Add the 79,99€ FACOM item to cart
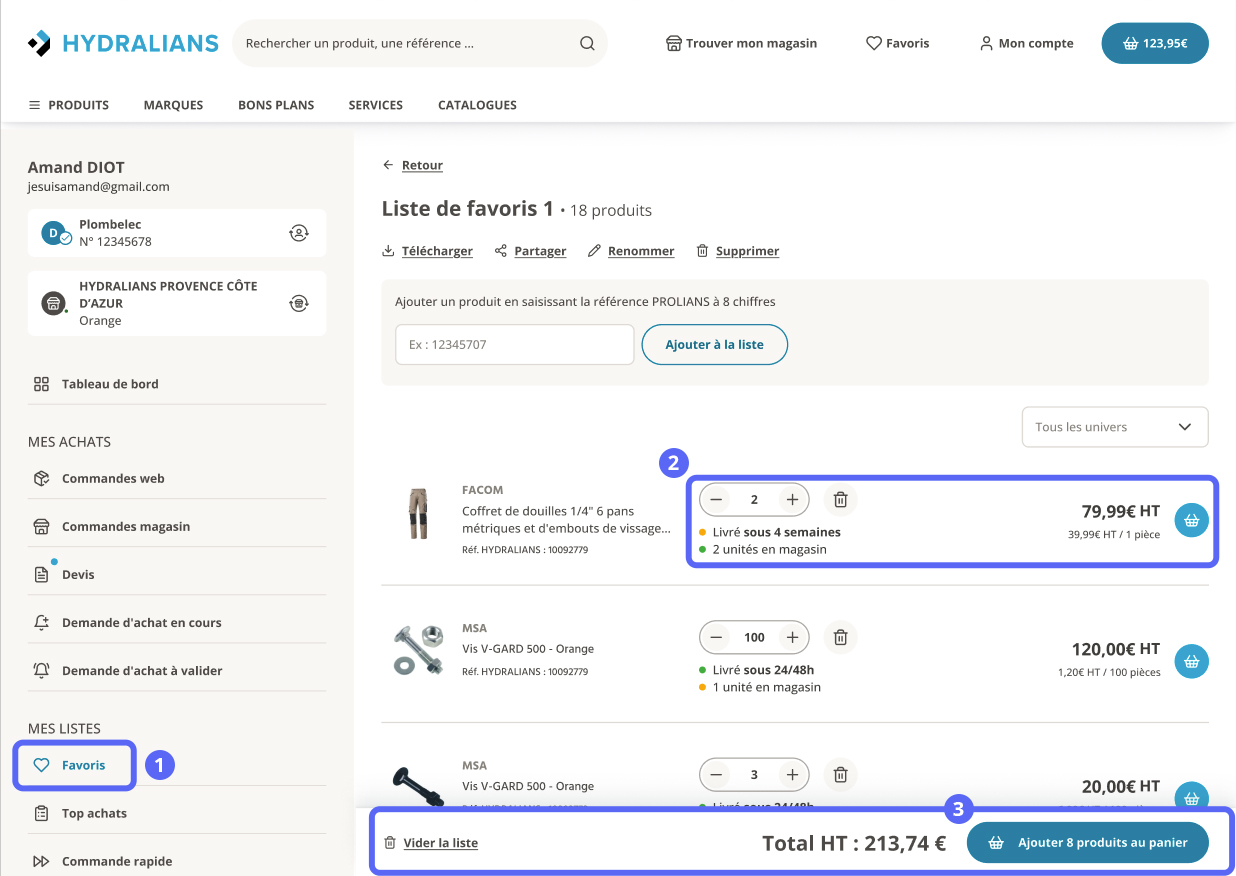Image resolution: width=1236 pixels, height=876 pixels. point(1191,520)
